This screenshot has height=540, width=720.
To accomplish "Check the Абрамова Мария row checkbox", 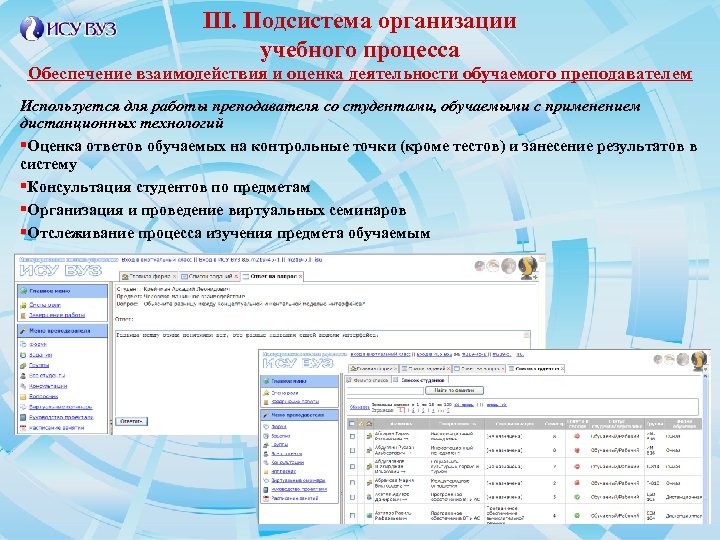I will (x=352, y=483).
